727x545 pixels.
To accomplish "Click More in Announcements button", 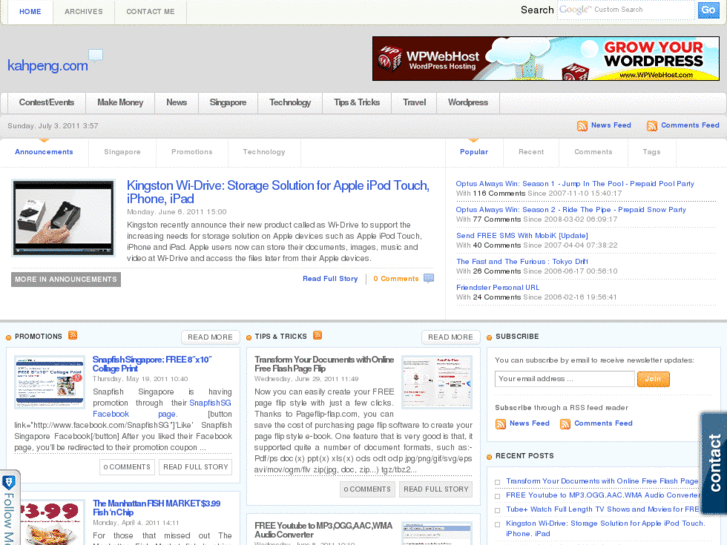I will 66,279.
